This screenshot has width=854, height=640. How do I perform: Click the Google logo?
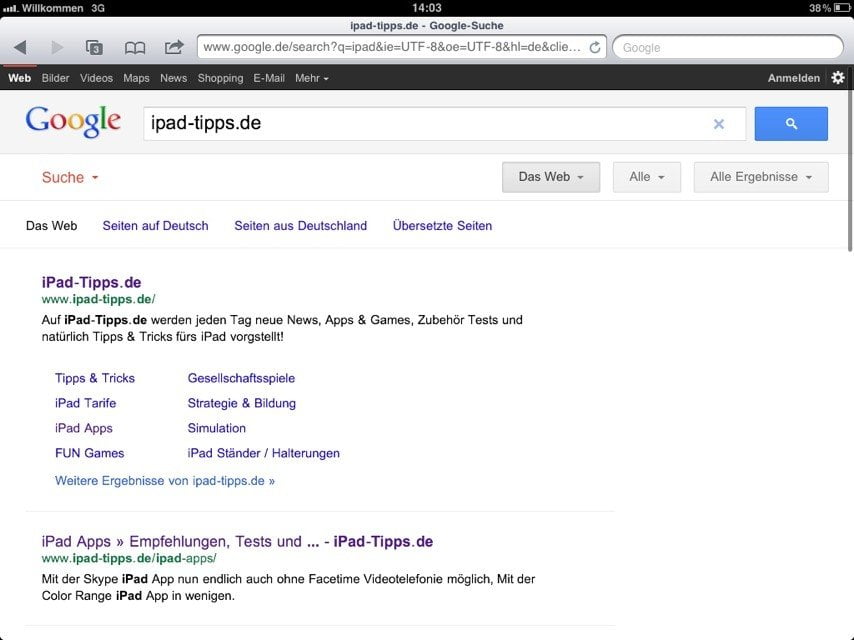click(73, 121)
